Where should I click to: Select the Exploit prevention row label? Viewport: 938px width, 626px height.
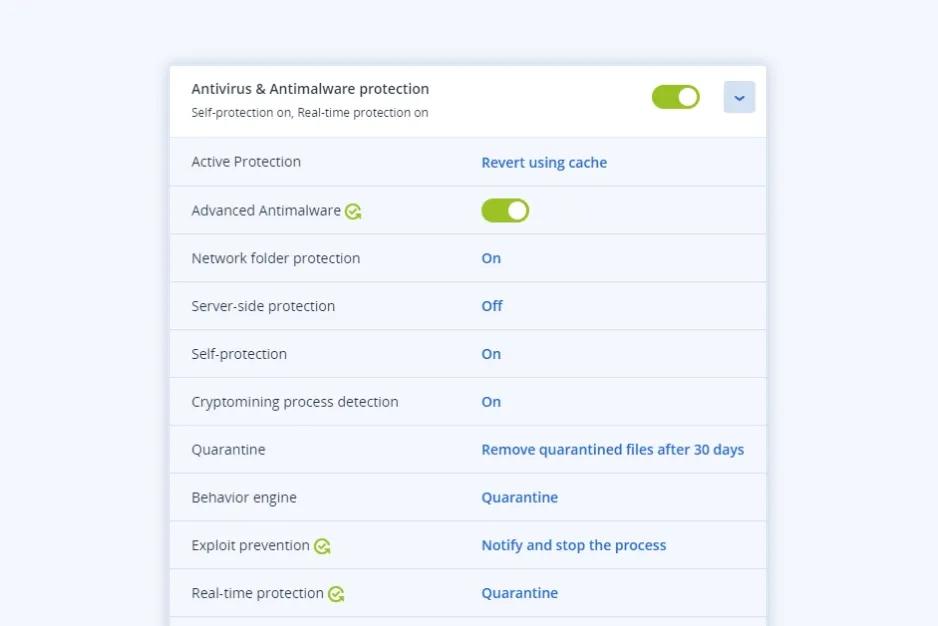point(250,546)
